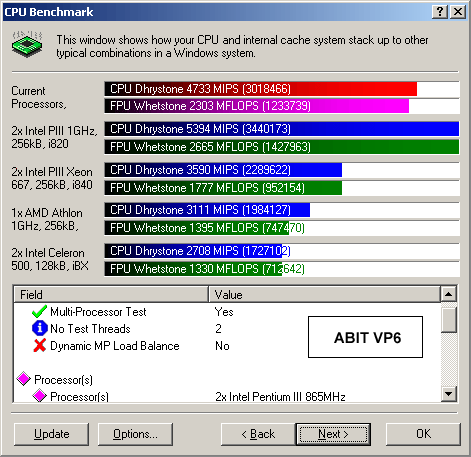Confirm with the OK button
471x457 pixels.
(x=423, y=434)
